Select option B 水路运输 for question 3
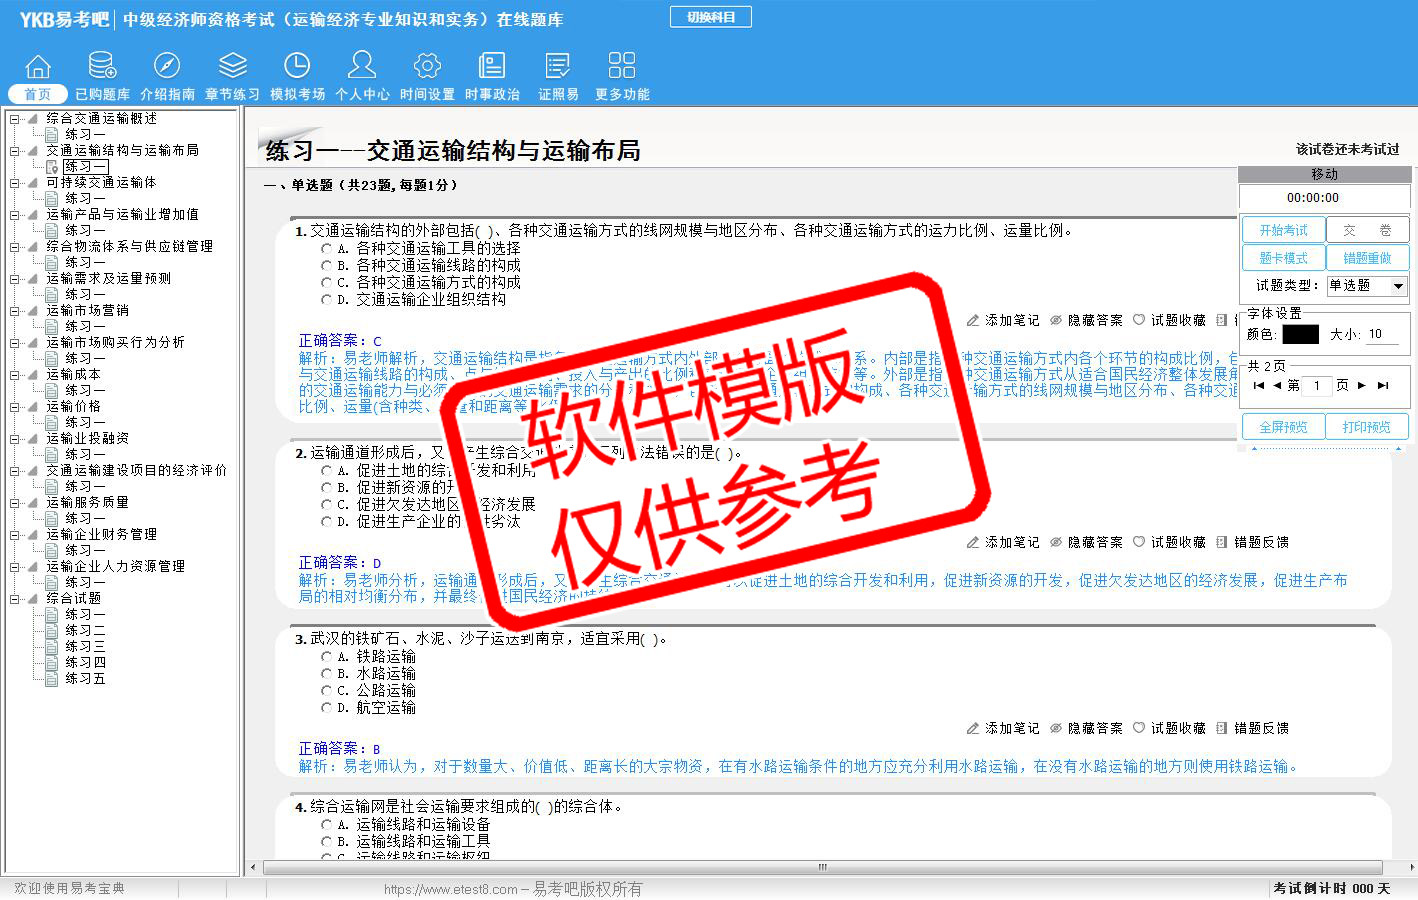Image resolution: width=1418 pixels, height=900 pixels. click(x=326, y=674)
